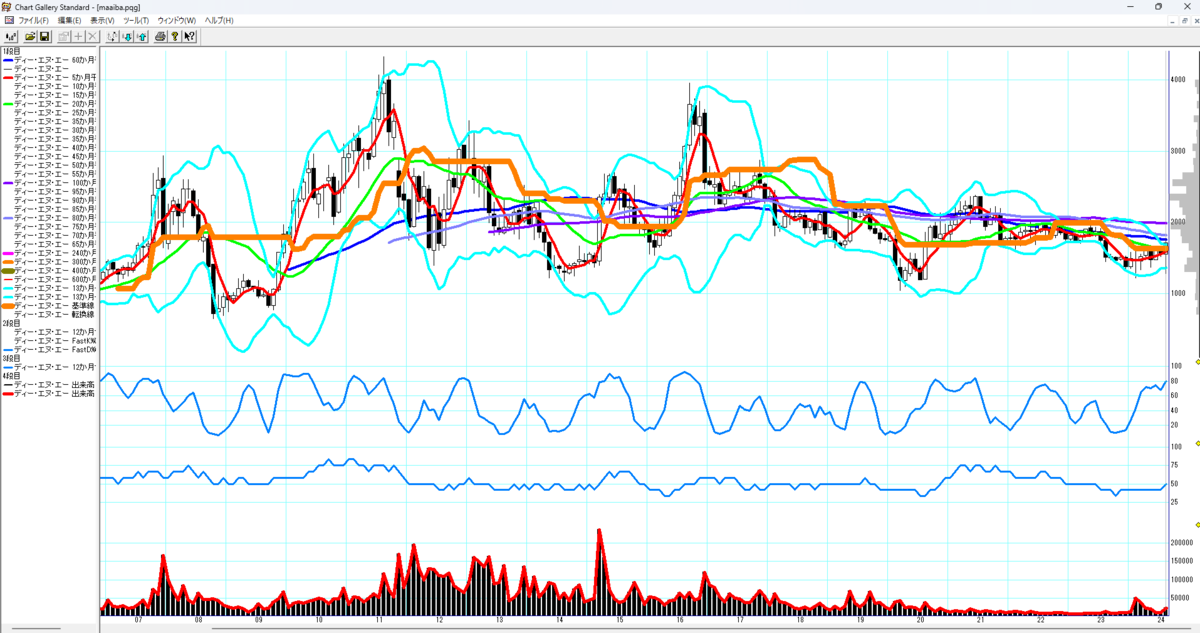The image size is (1200, 633).
Task: Select the FastD% legend row
Action: click(50, 349)
